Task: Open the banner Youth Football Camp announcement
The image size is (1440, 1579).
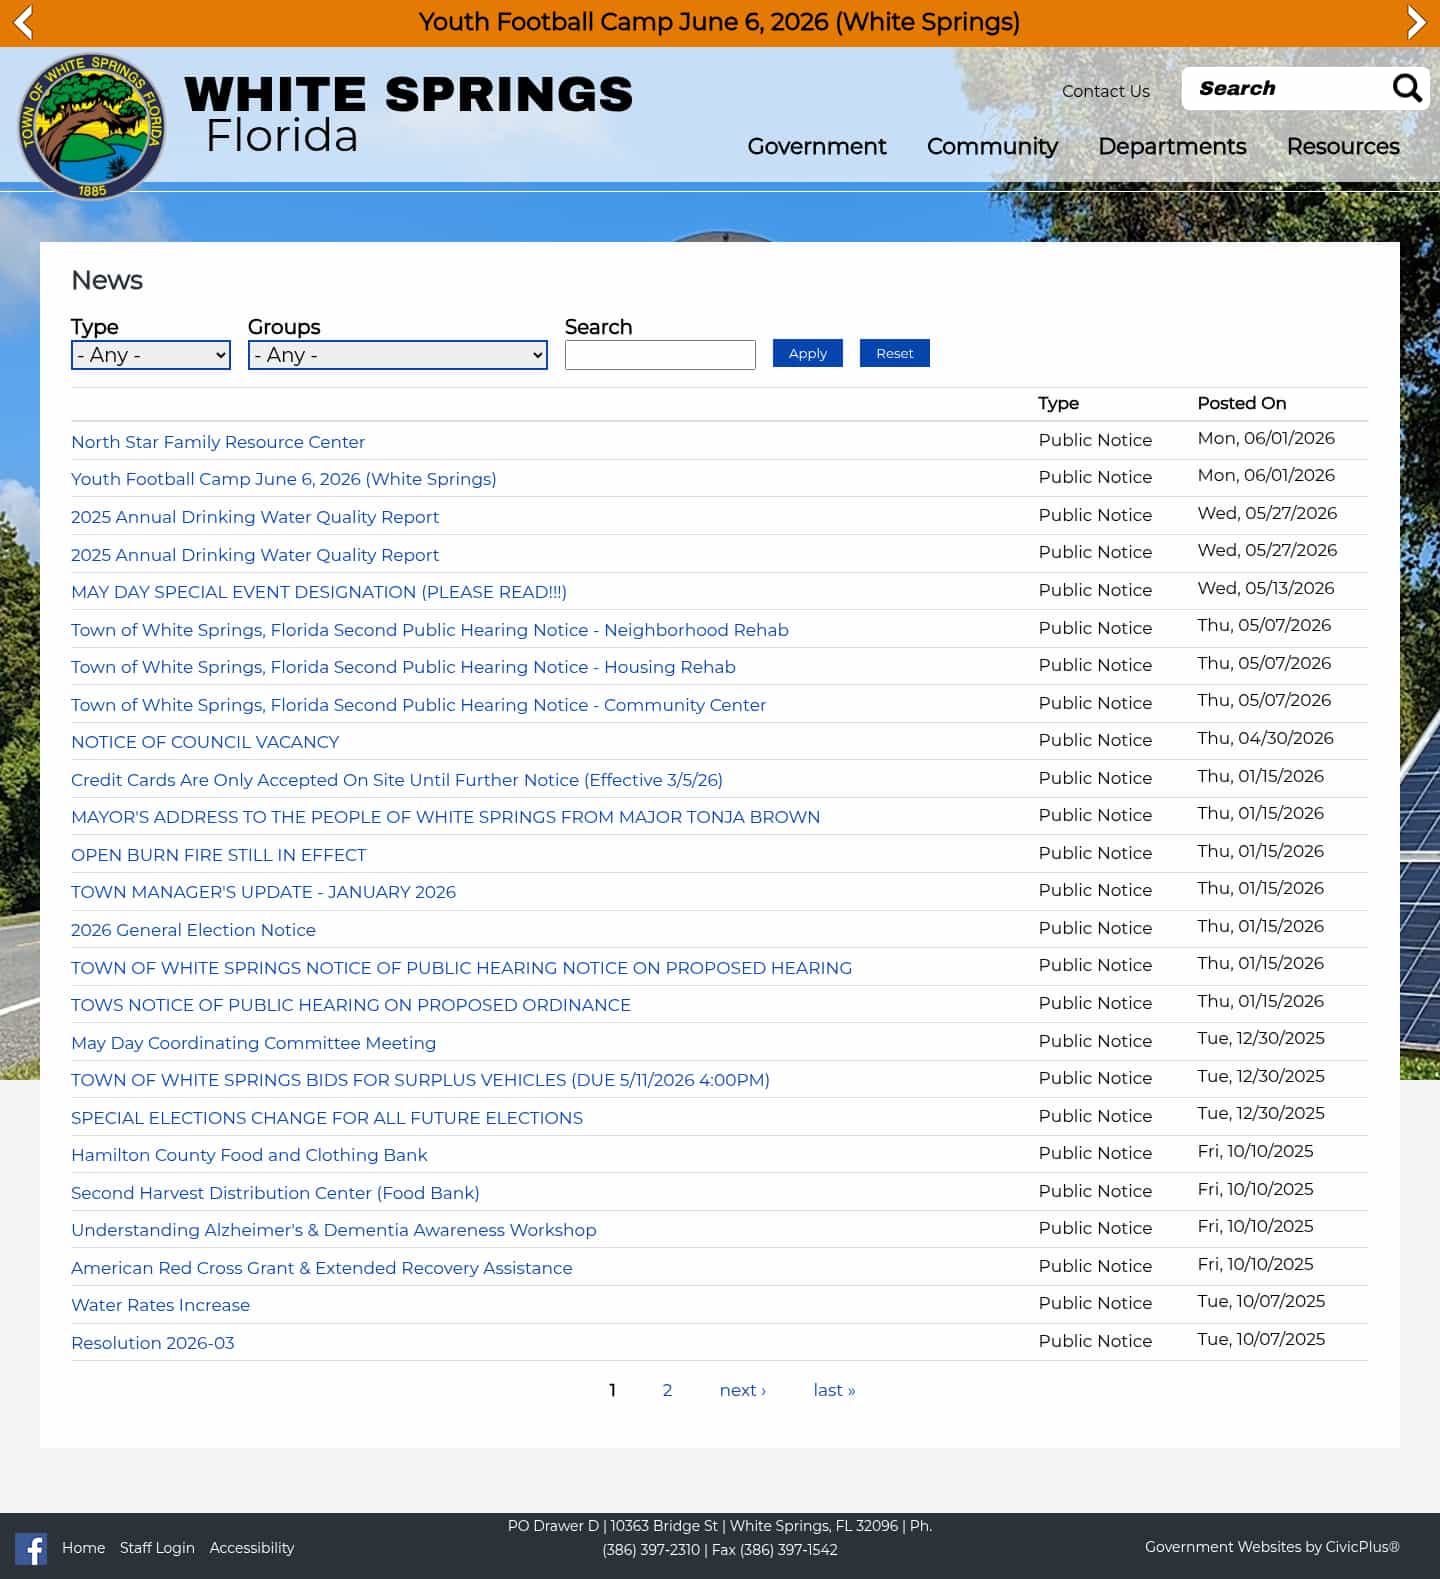Action: [719, 22]
